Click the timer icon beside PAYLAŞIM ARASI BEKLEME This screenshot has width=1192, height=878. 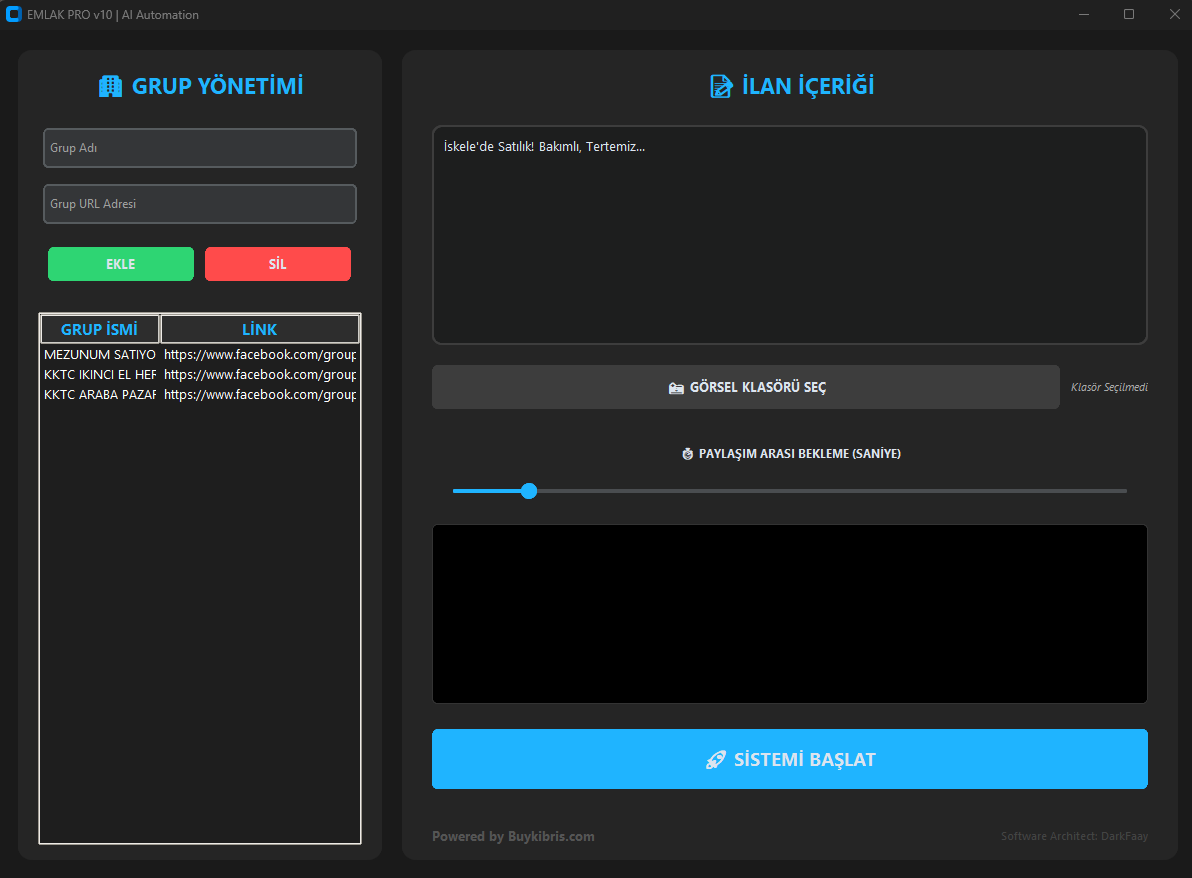point(687,454)
